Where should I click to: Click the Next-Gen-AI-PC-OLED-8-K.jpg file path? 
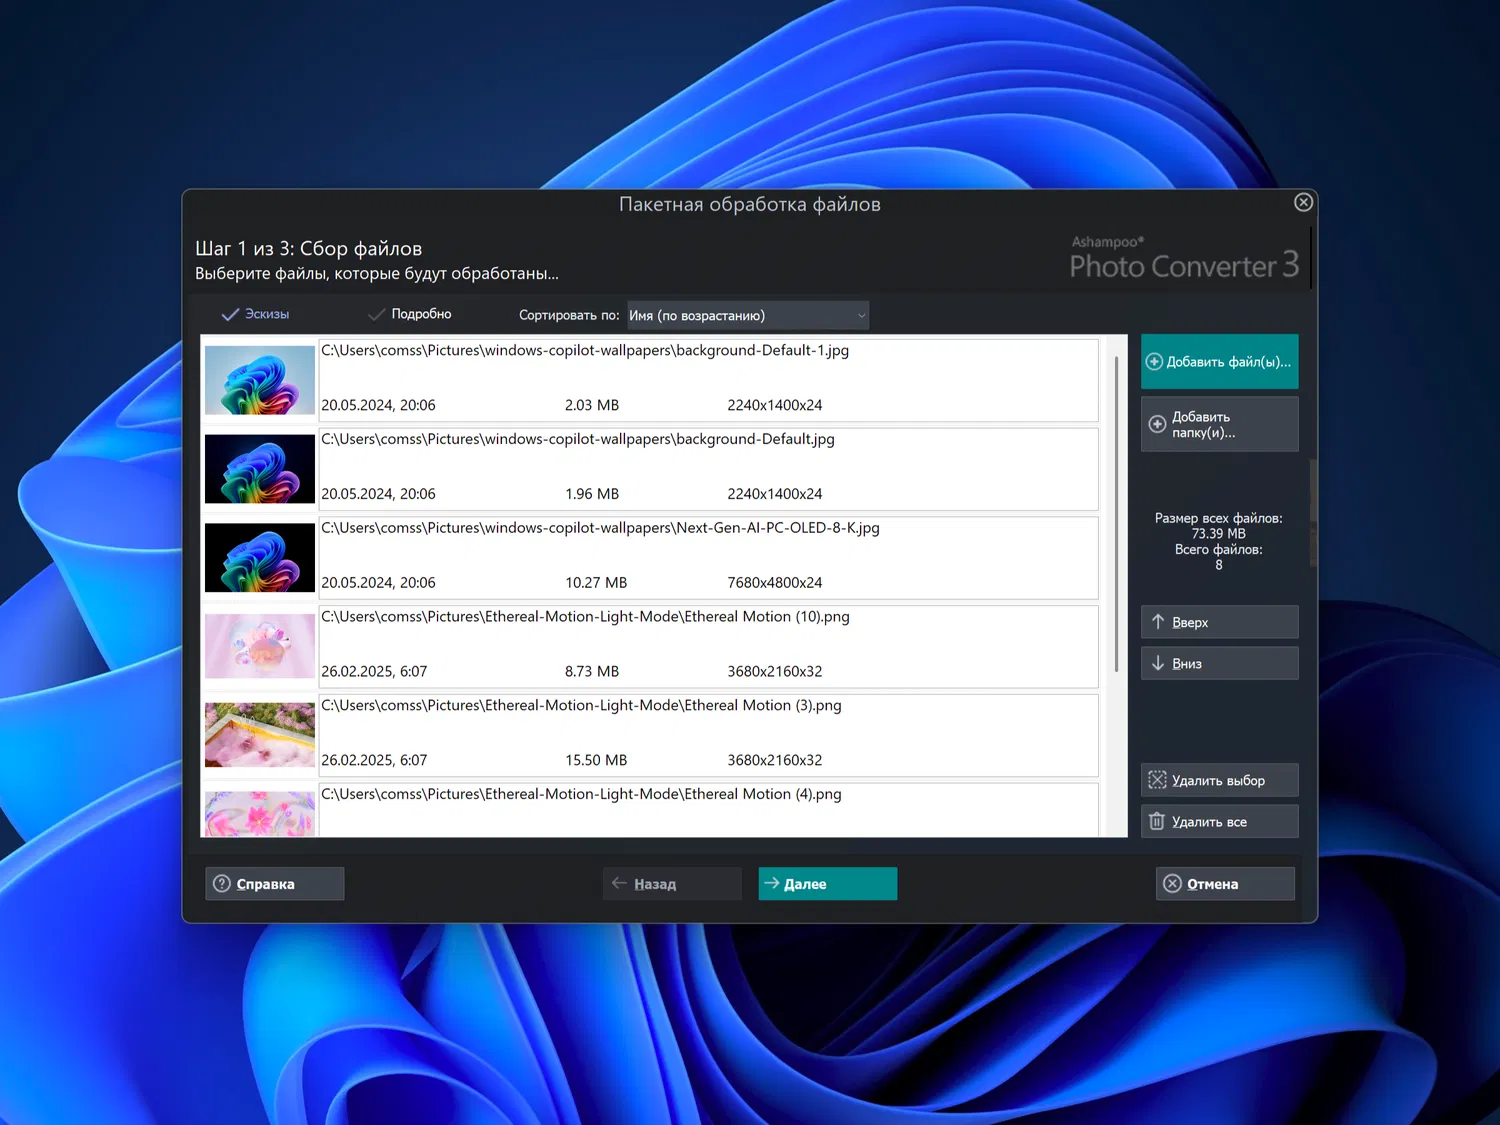coord(600,528)
